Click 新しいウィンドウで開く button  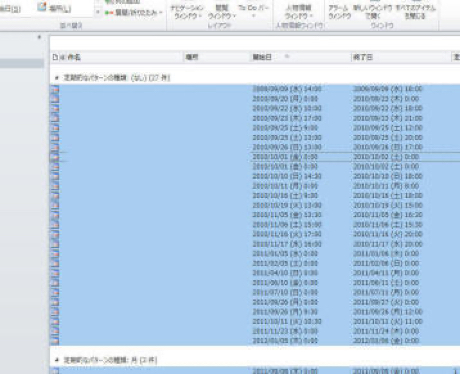coord(372,12)
